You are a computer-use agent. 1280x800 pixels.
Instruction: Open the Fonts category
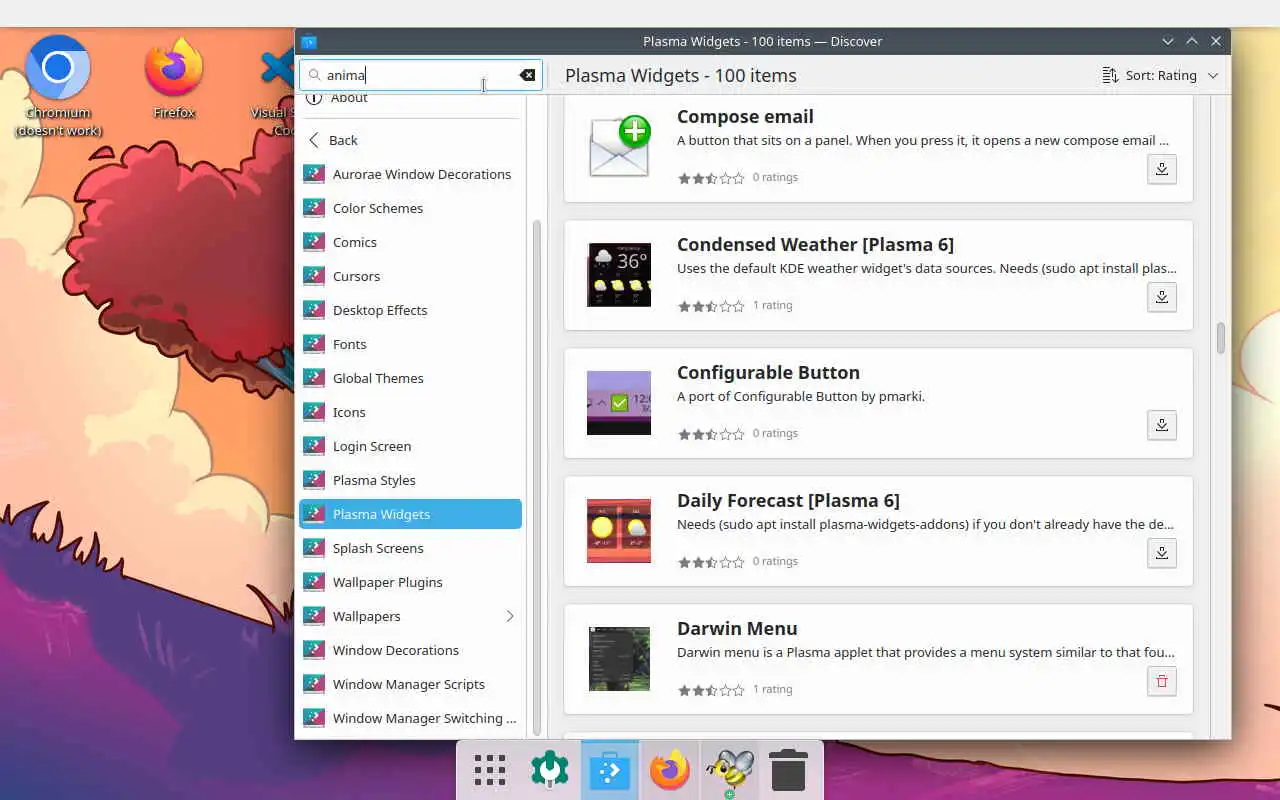coord(410,344)
